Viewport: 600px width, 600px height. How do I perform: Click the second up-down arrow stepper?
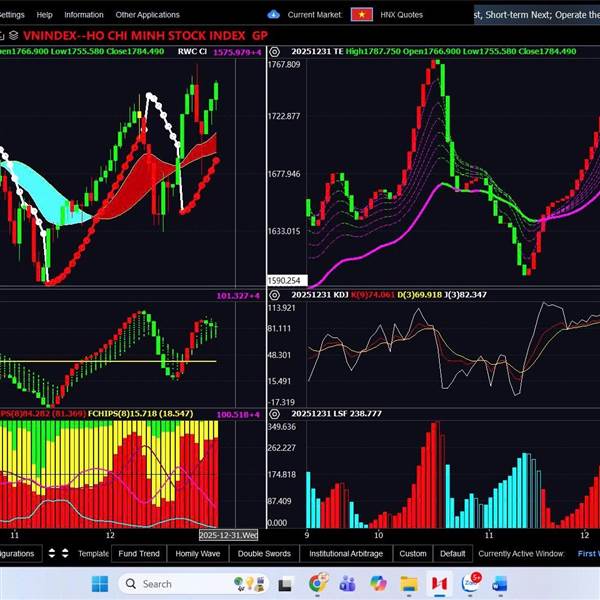click(66, 553)
